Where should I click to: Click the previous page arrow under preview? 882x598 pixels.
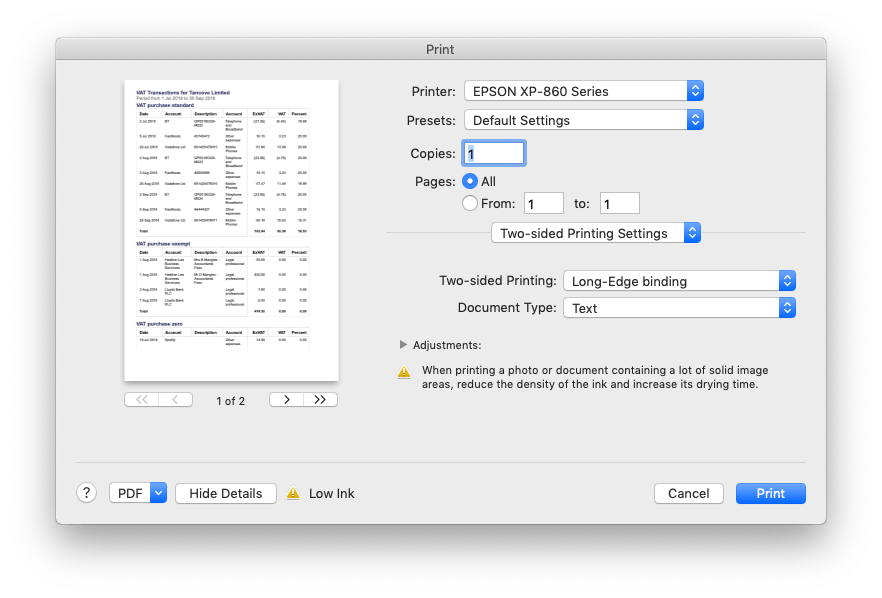[176, 398]
